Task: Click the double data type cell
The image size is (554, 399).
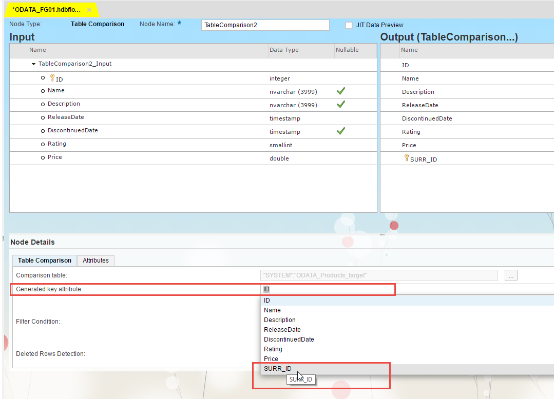Action: (279, 158)
